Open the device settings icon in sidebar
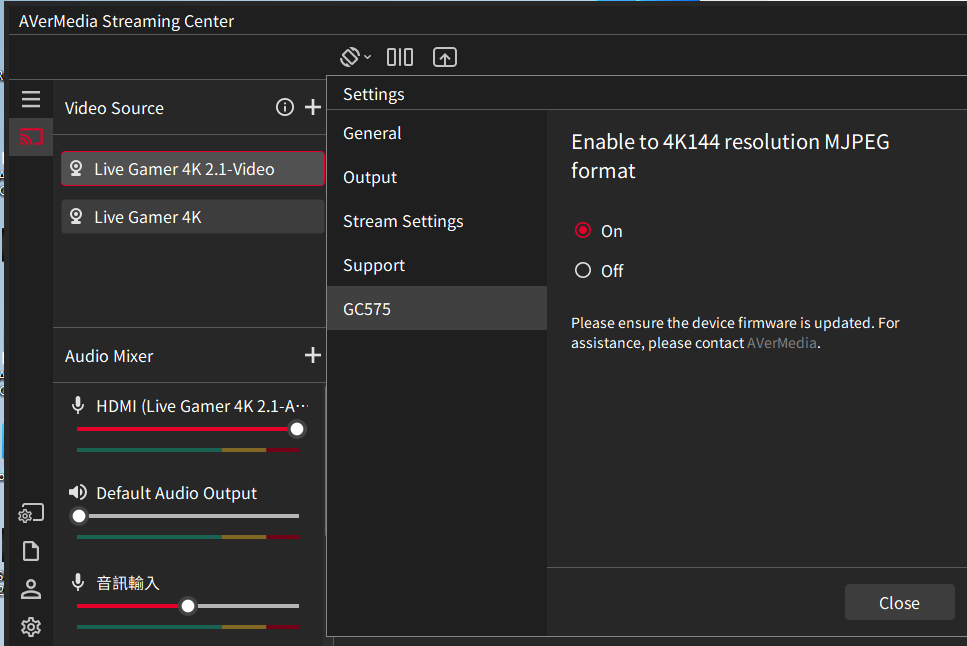This screenshot has width=967, height=646. point(31,514)
